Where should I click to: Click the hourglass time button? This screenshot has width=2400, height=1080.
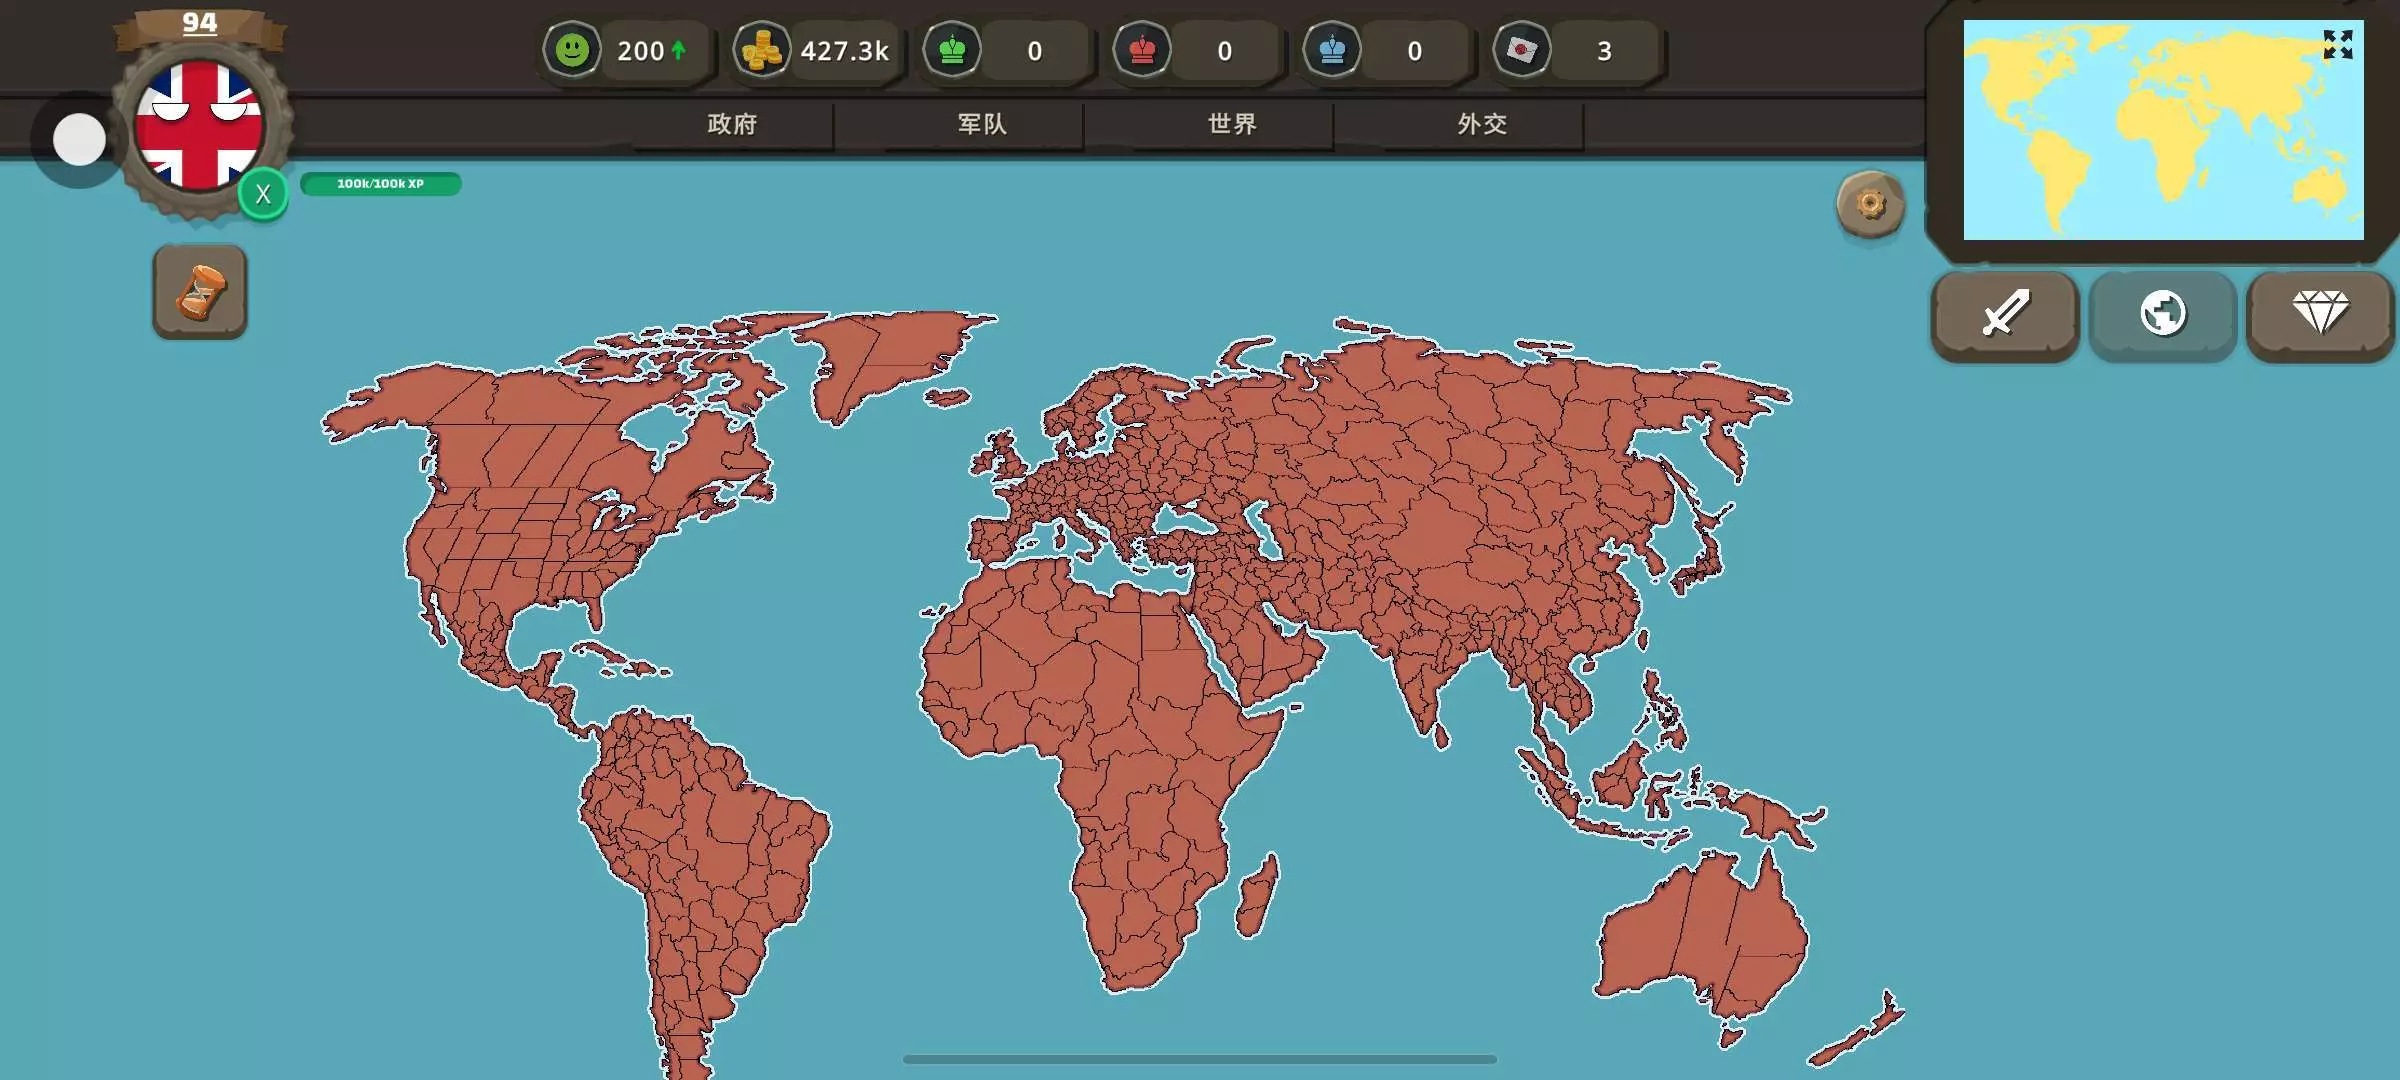200,292
